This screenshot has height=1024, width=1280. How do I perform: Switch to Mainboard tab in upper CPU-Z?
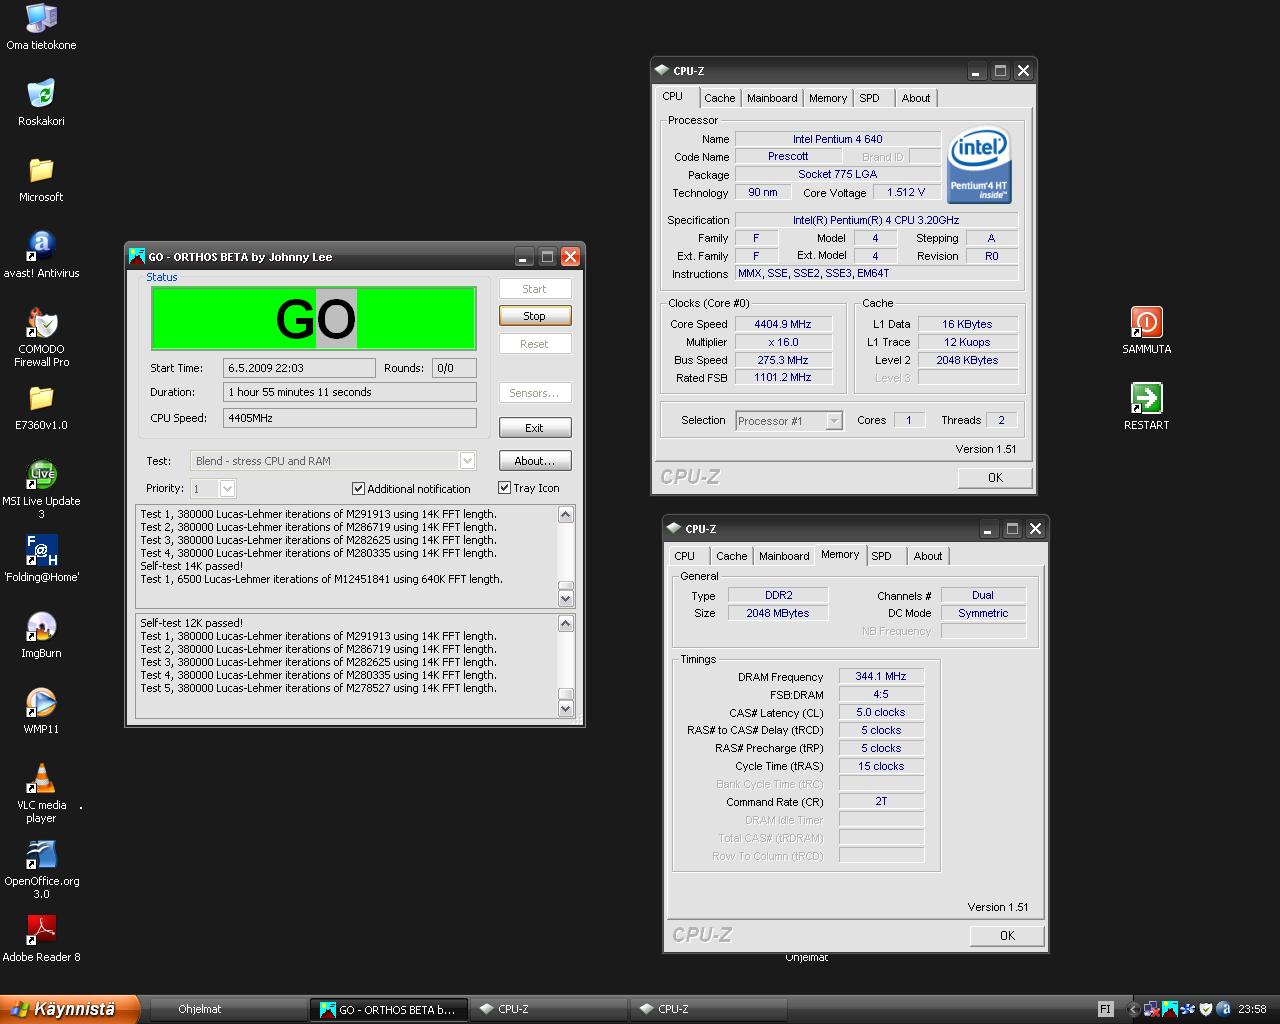click(772, 98)
